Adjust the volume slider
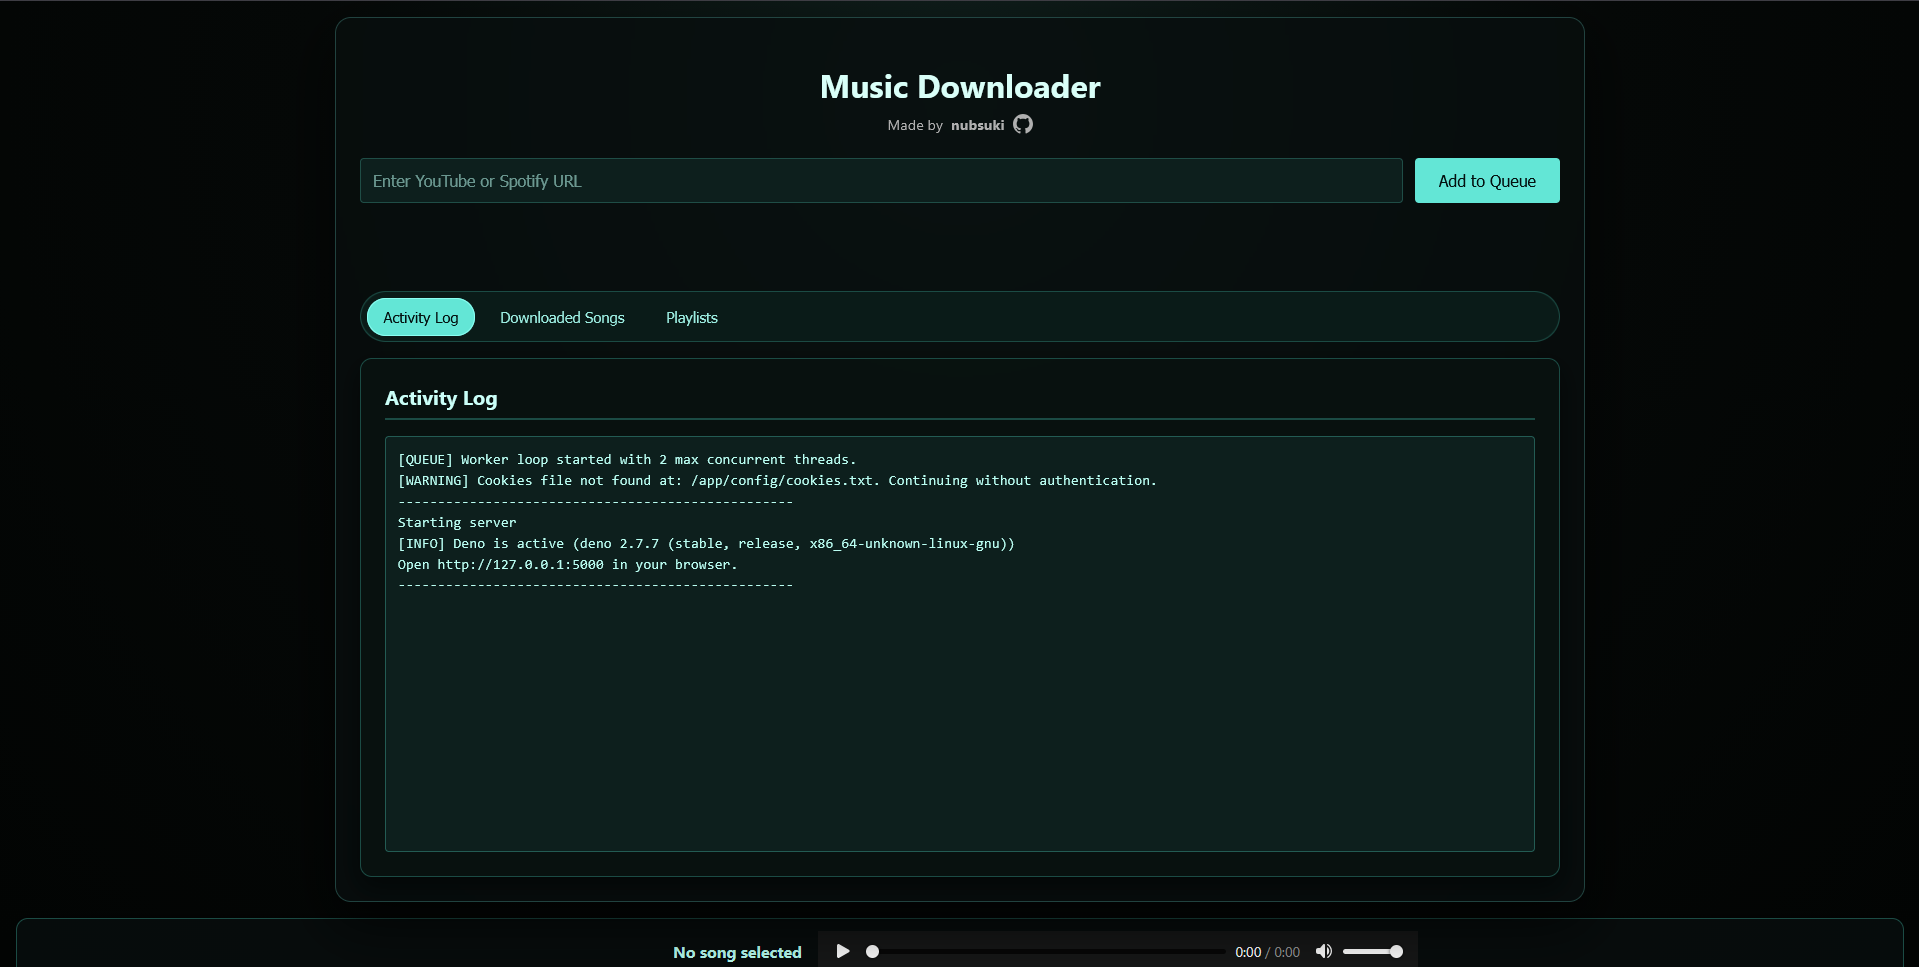The height and width of the screenshot is (967, 1919). [x=1372, y=952]
